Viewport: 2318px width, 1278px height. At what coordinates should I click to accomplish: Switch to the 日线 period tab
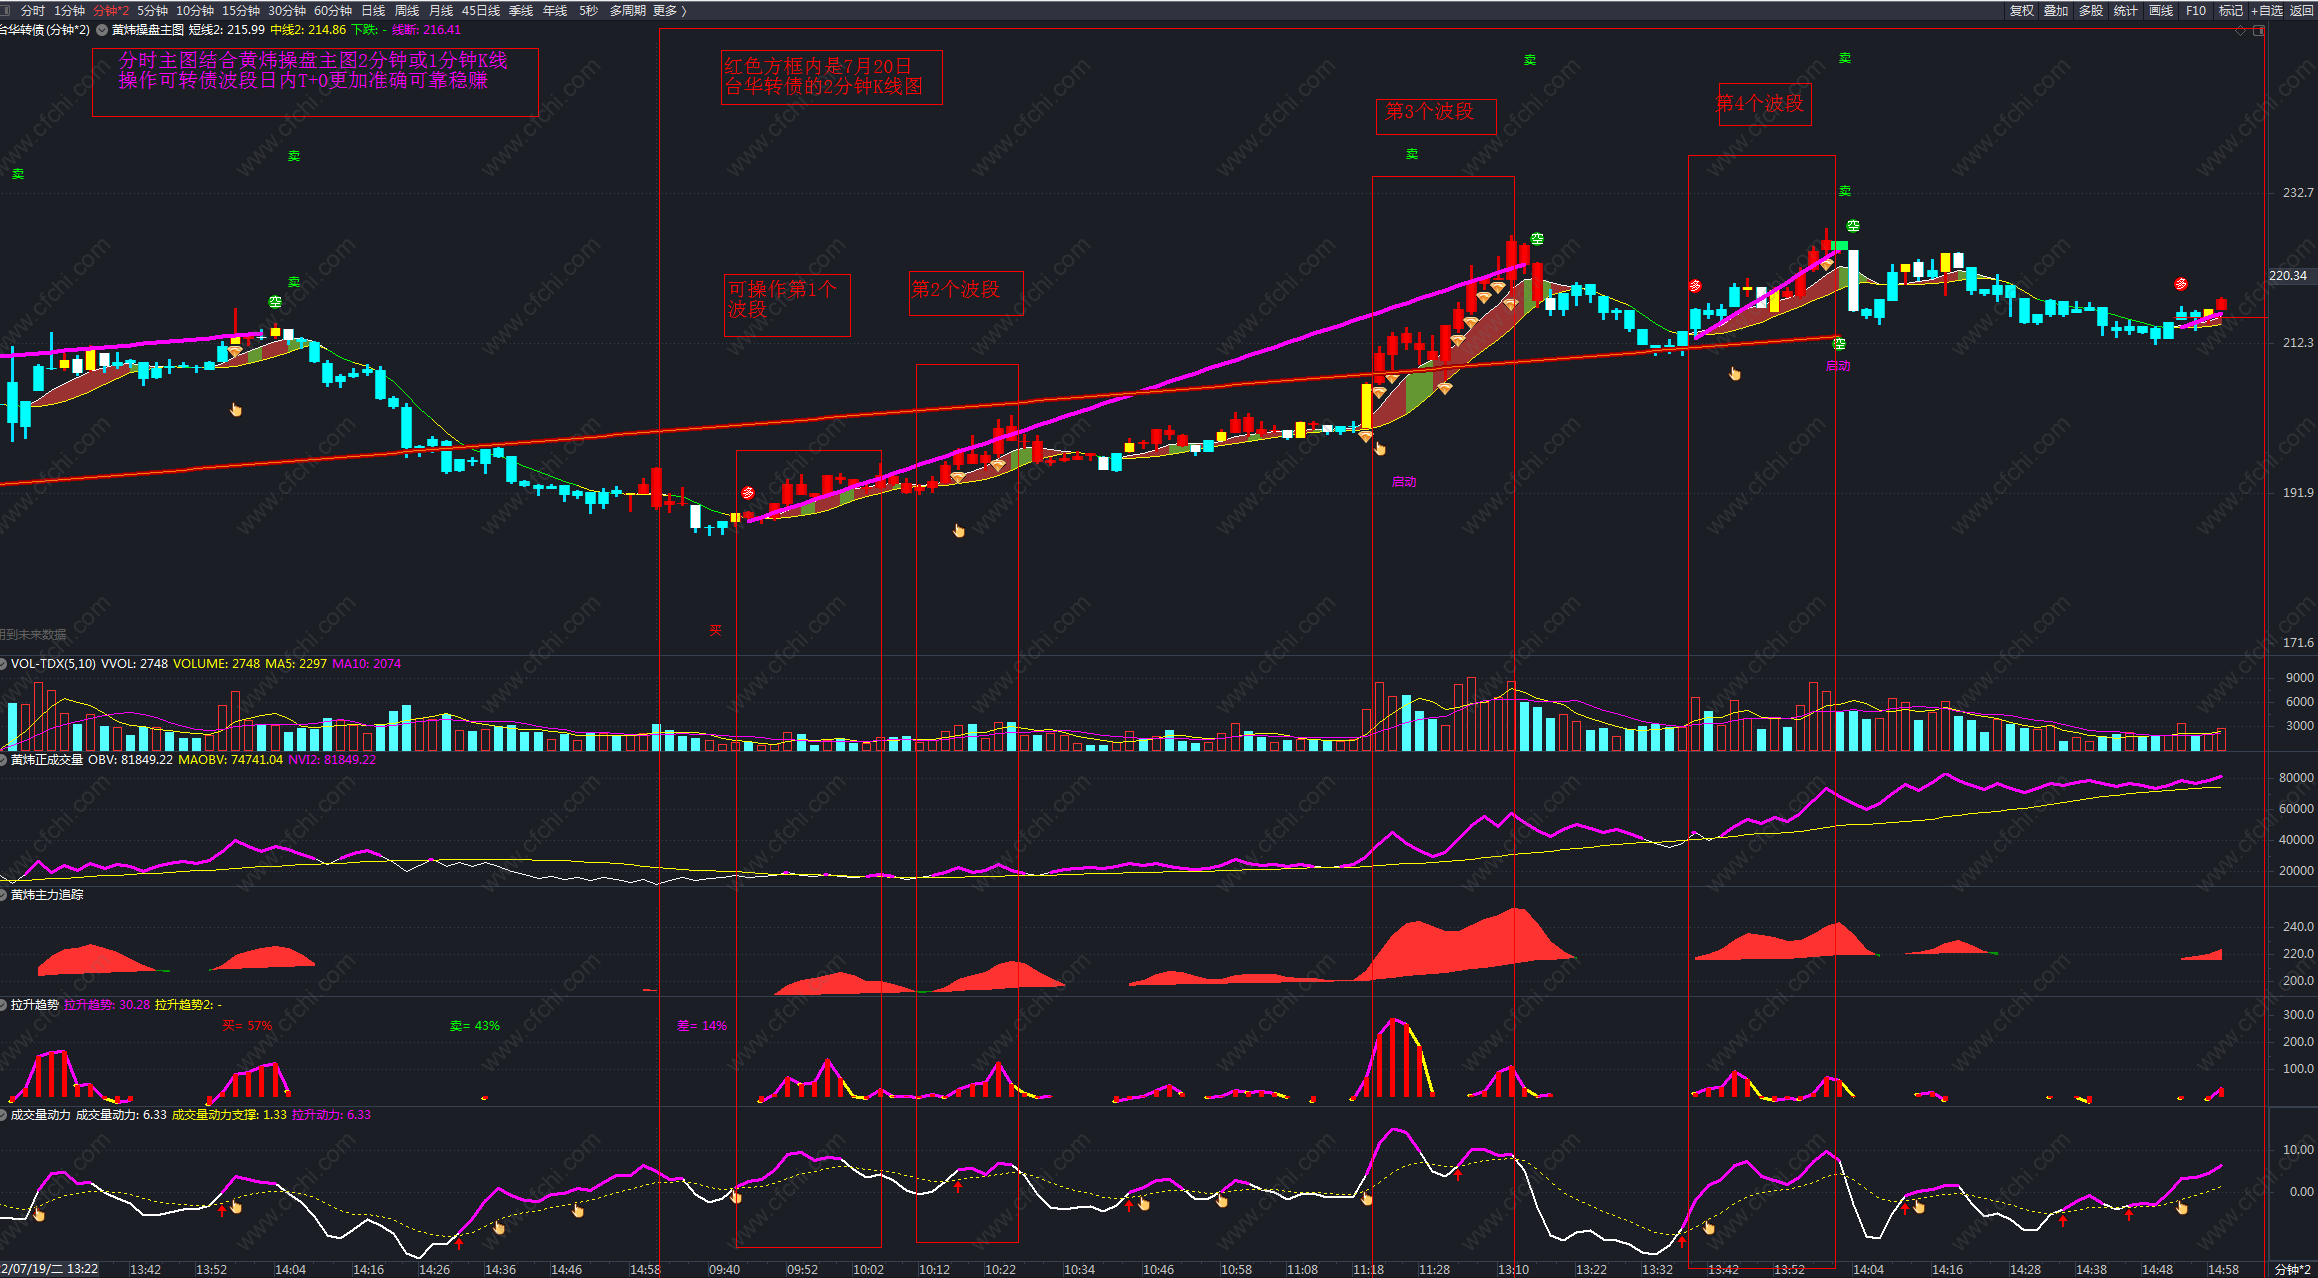pos(373,10)
